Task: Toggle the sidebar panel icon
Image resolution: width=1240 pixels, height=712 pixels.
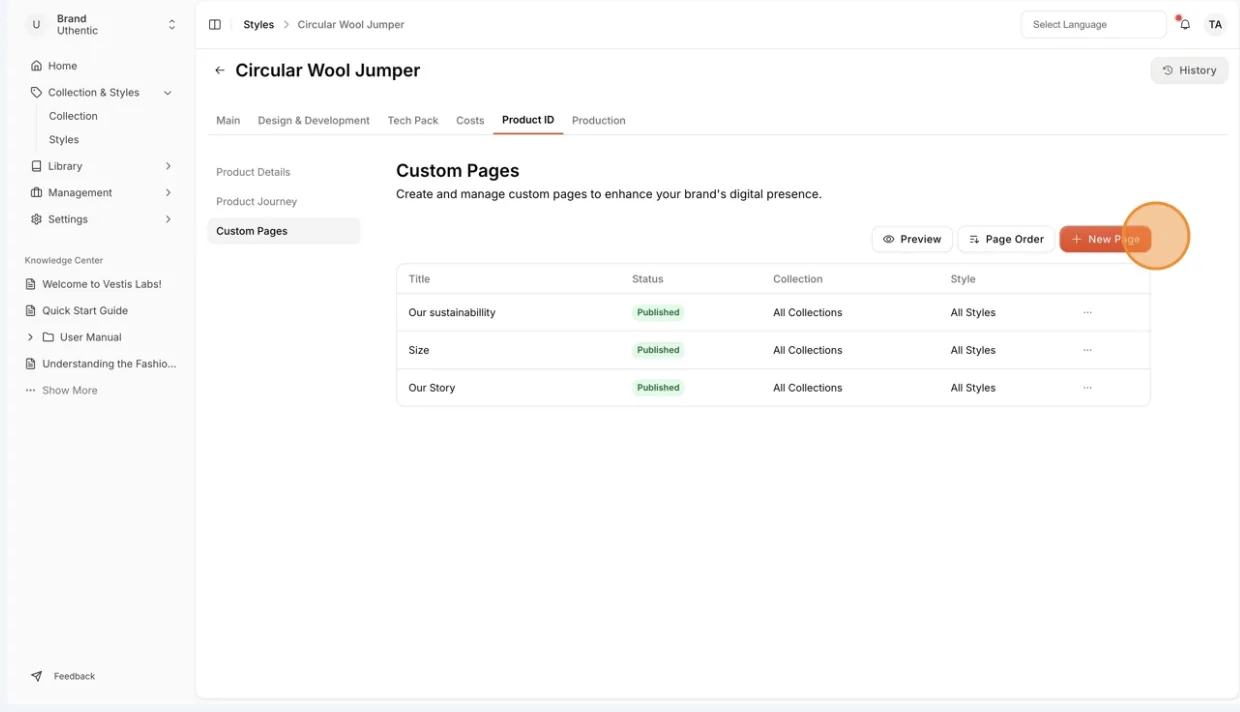Action: (x=215, y=25)
